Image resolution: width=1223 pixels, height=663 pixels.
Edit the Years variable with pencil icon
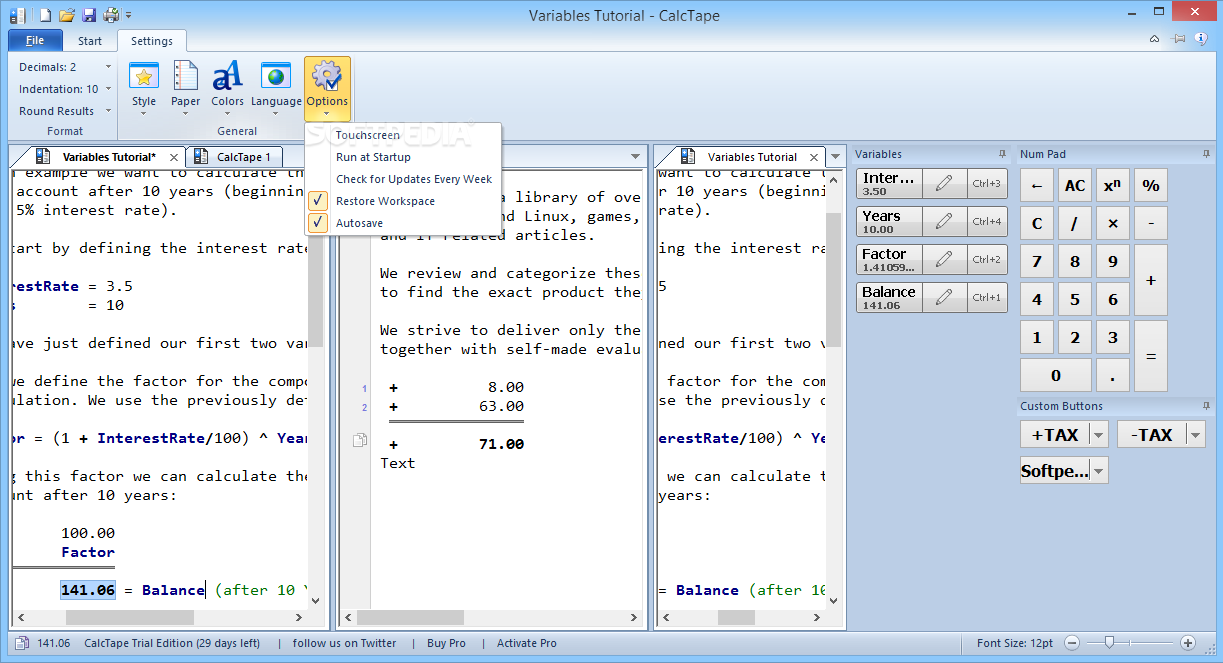pos(944,221)
